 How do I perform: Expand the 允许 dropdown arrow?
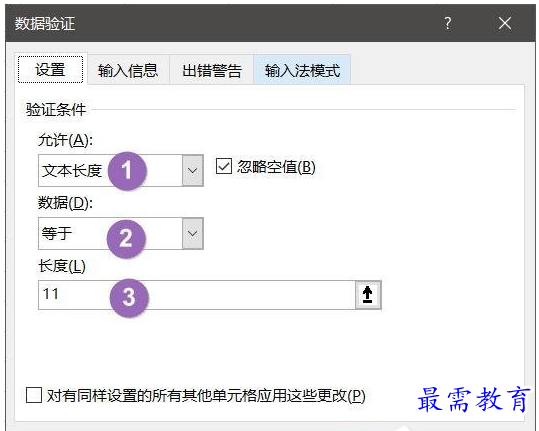point(192,170)
